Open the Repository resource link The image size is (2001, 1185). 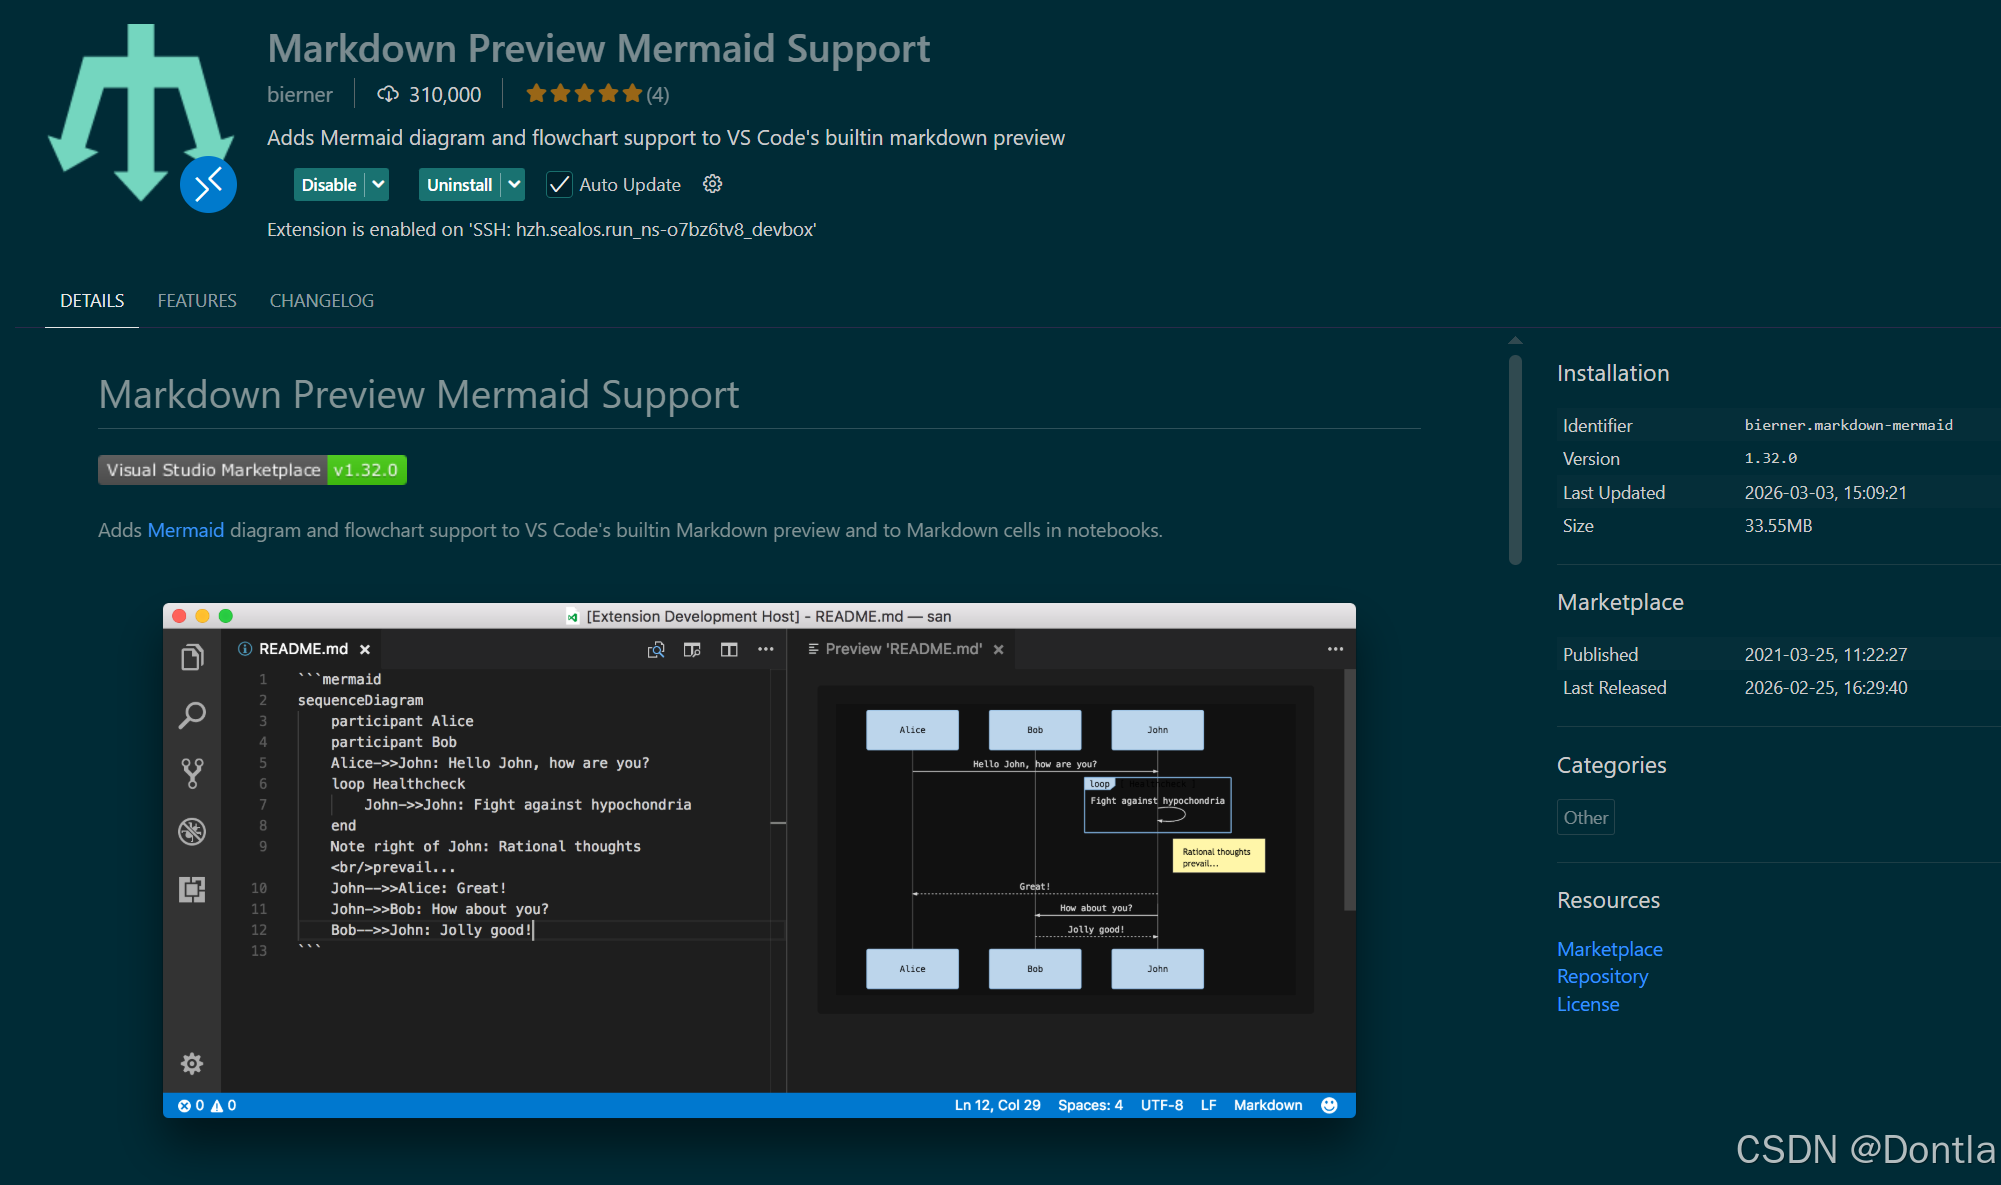[1602, 976]
